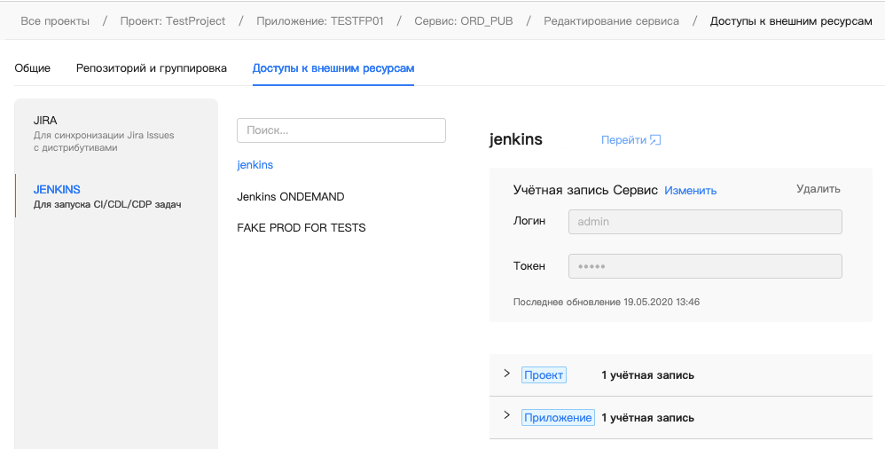Expand the Приложение accounts section
885x449 pixels.
click(x=507, y=416)
